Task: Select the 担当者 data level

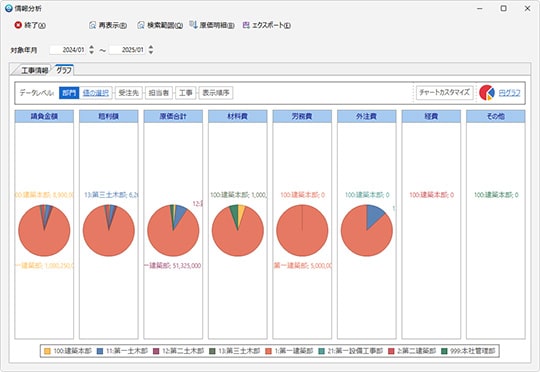Action: [158, 93]
